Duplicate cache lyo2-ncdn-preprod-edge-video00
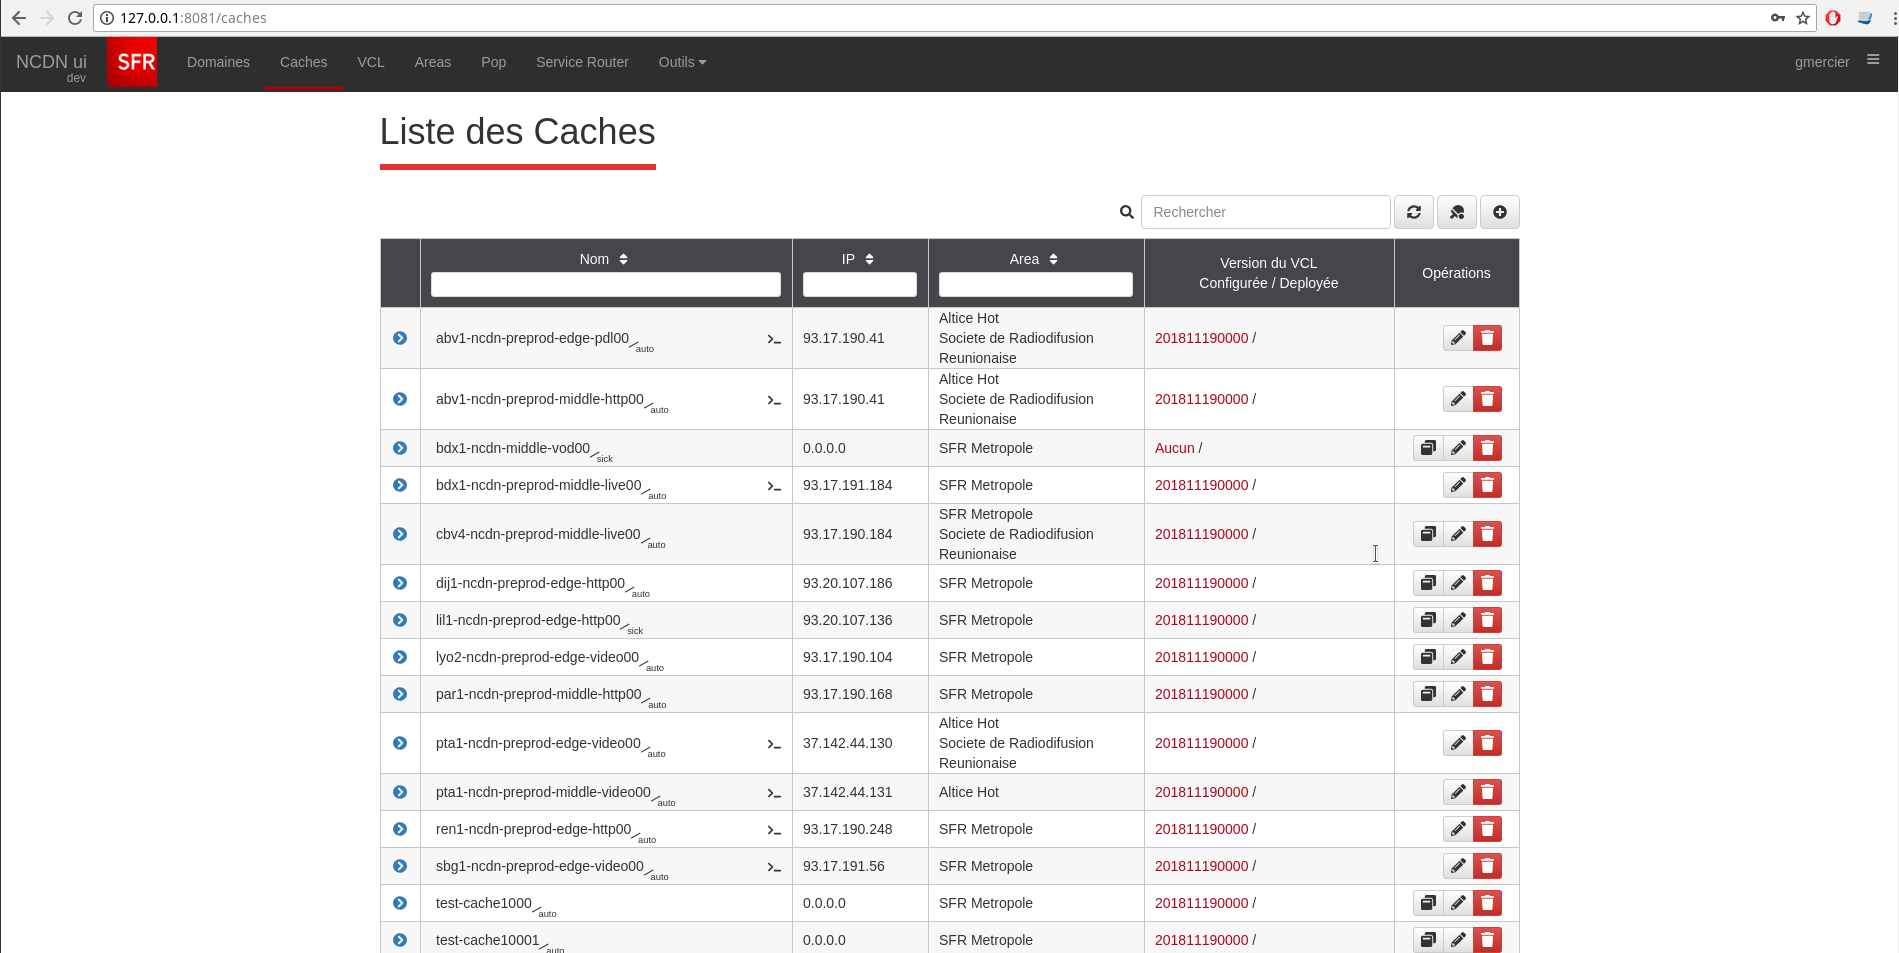Screen dimensions: 1899x953 [1428, 657]
